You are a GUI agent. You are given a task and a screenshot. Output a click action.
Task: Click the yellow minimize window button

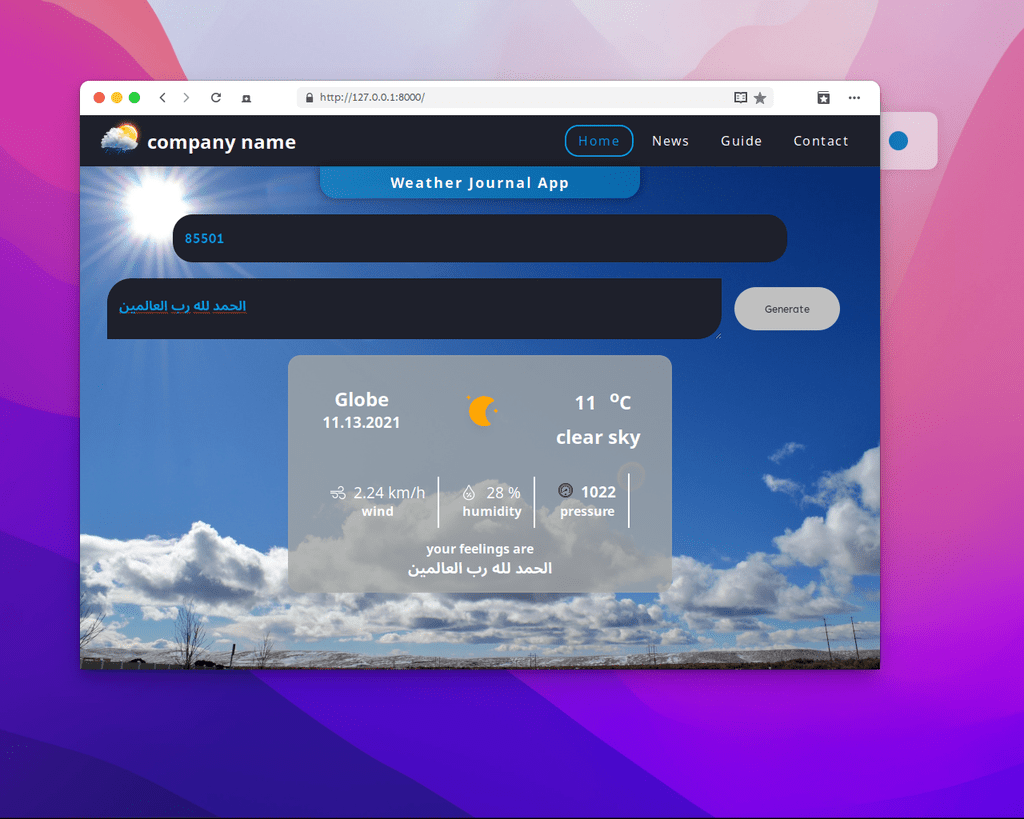(x=117, y=97)
